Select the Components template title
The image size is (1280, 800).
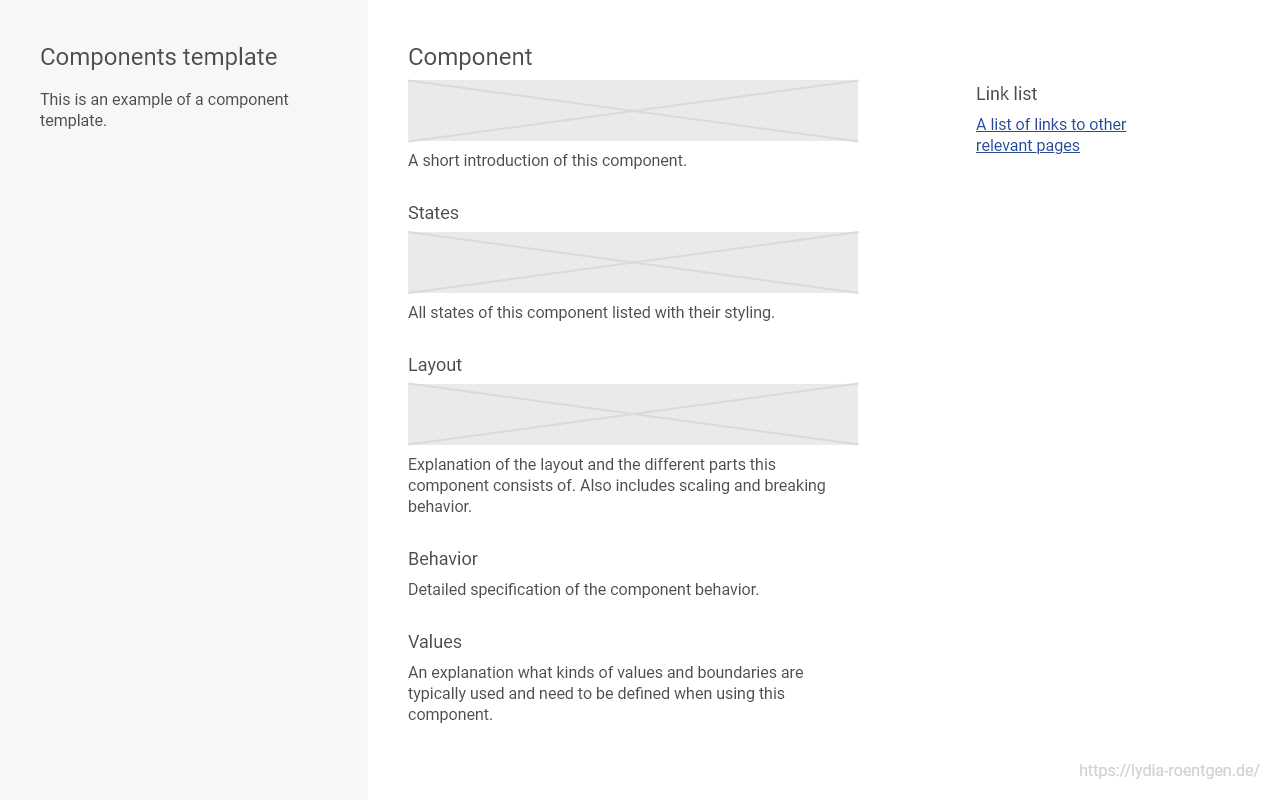tap(159, 57)
